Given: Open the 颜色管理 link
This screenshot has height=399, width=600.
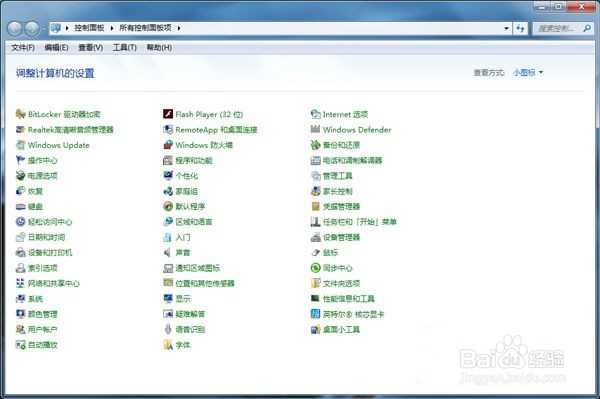Looking at the screenshot, I should click(42, 314).
